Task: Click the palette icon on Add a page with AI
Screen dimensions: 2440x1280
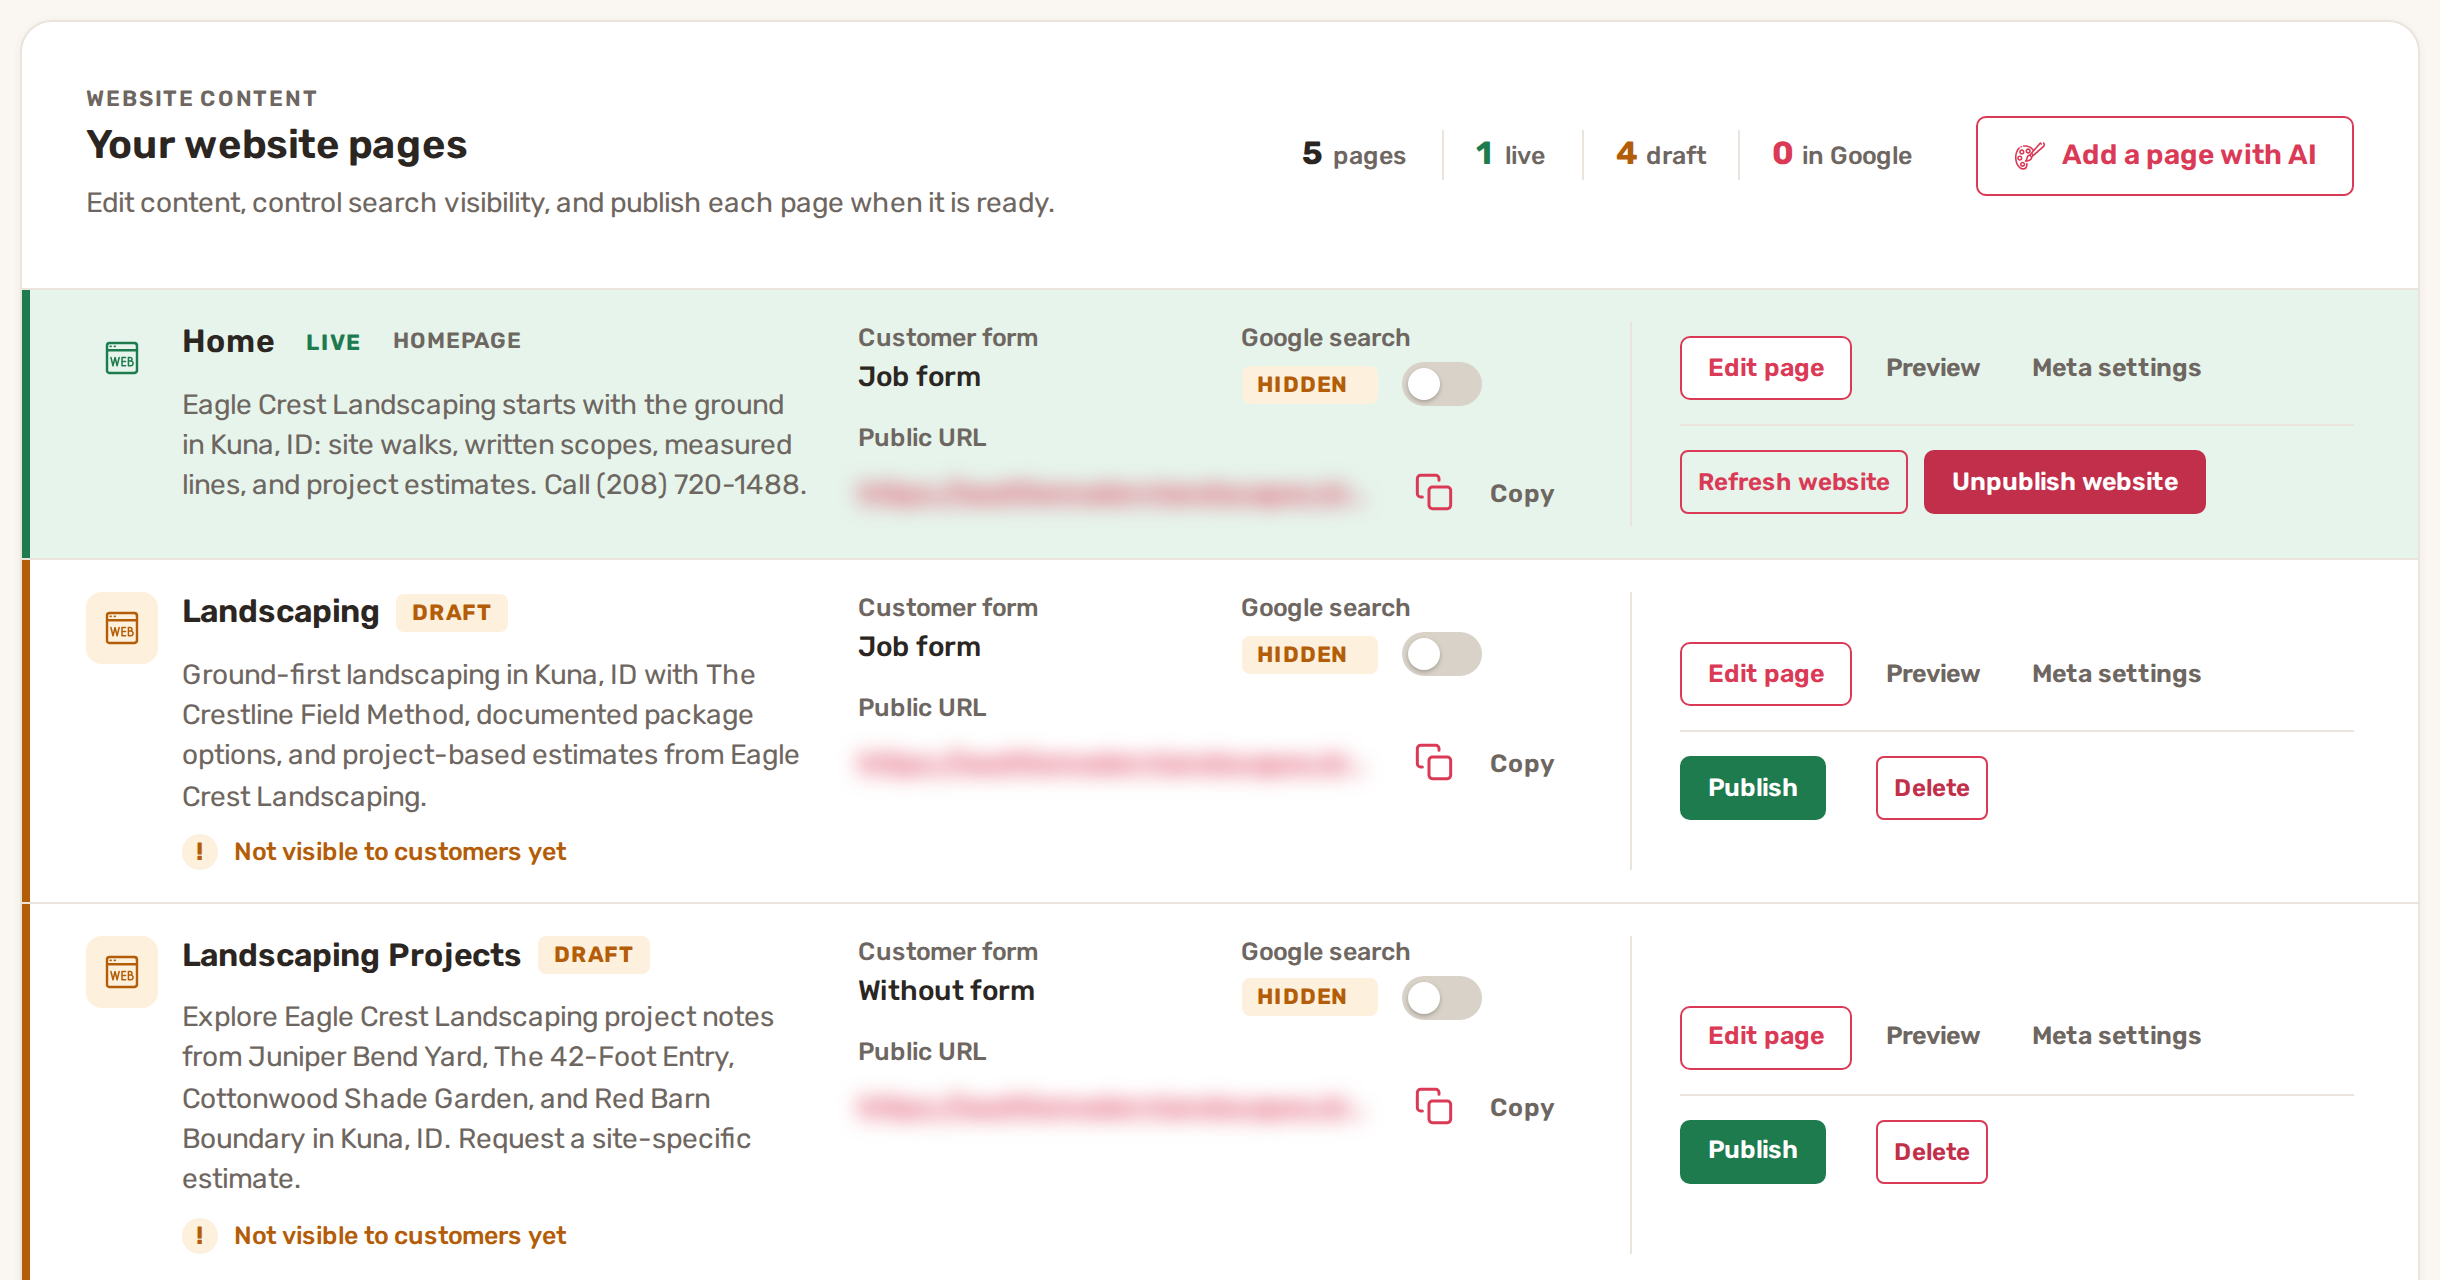Action: point(2029,155)
